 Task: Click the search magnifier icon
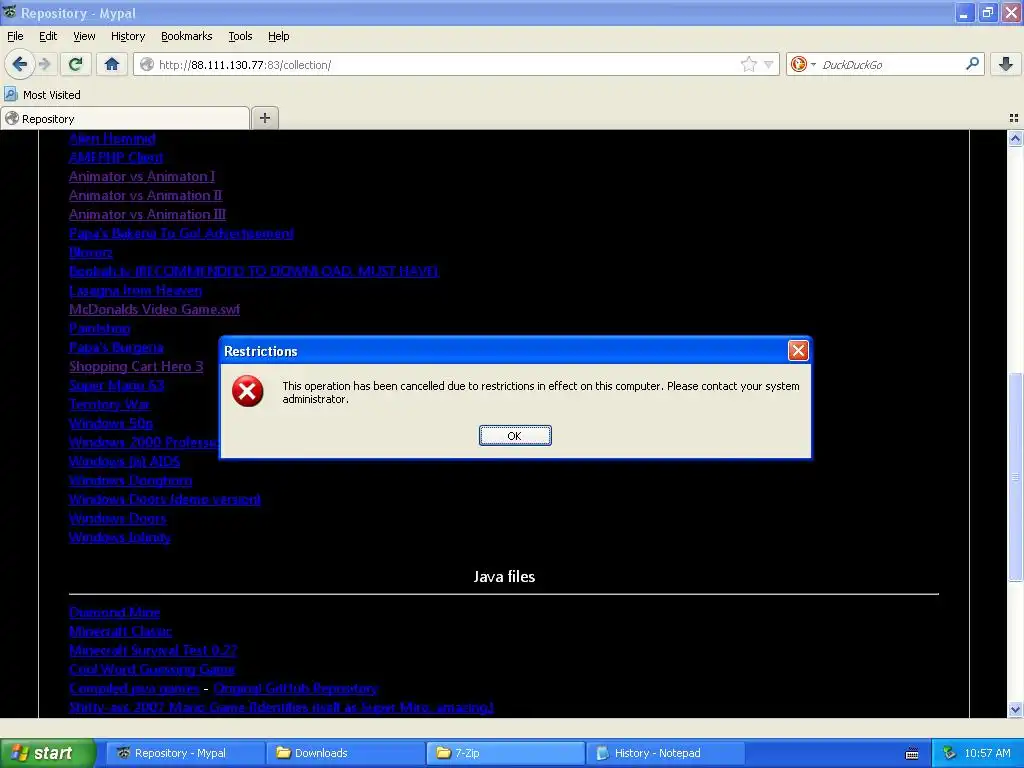click(972, 64)
